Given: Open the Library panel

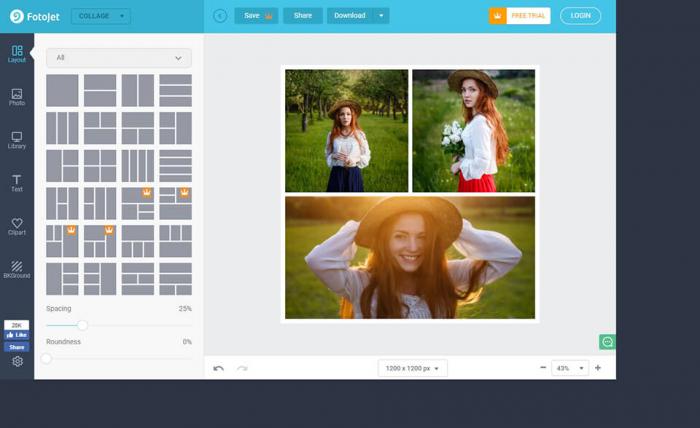Looking at the screenshot, I should (x=17, y=140).
